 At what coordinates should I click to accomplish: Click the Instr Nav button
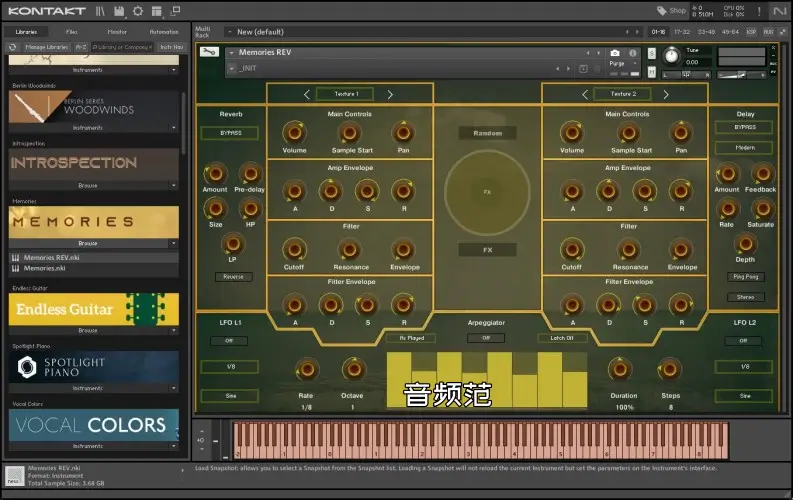171,47
